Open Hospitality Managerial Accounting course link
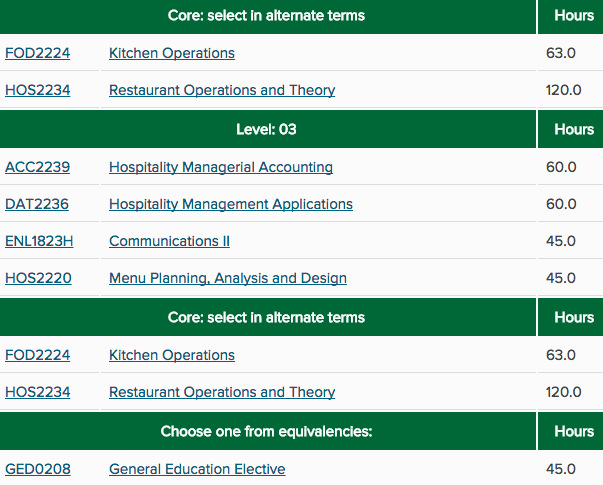Viewport: 603px width, 485px height. pyautogui.click(x=221, y=167)
